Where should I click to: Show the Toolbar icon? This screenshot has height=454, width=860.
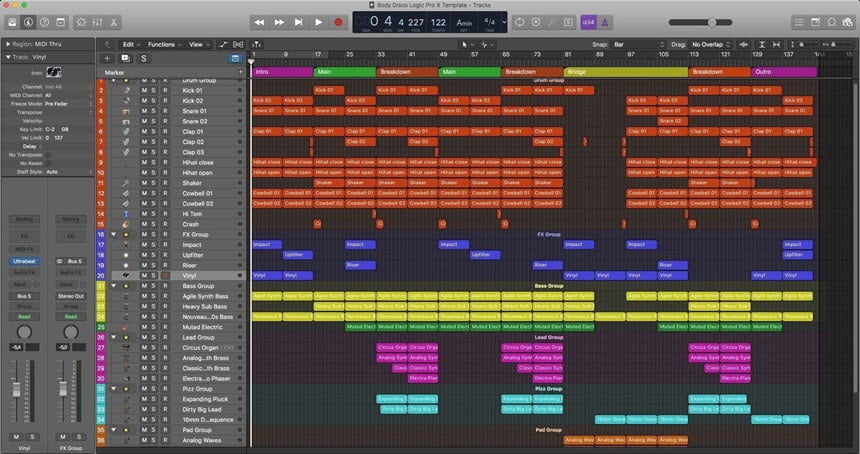[60, 22]
